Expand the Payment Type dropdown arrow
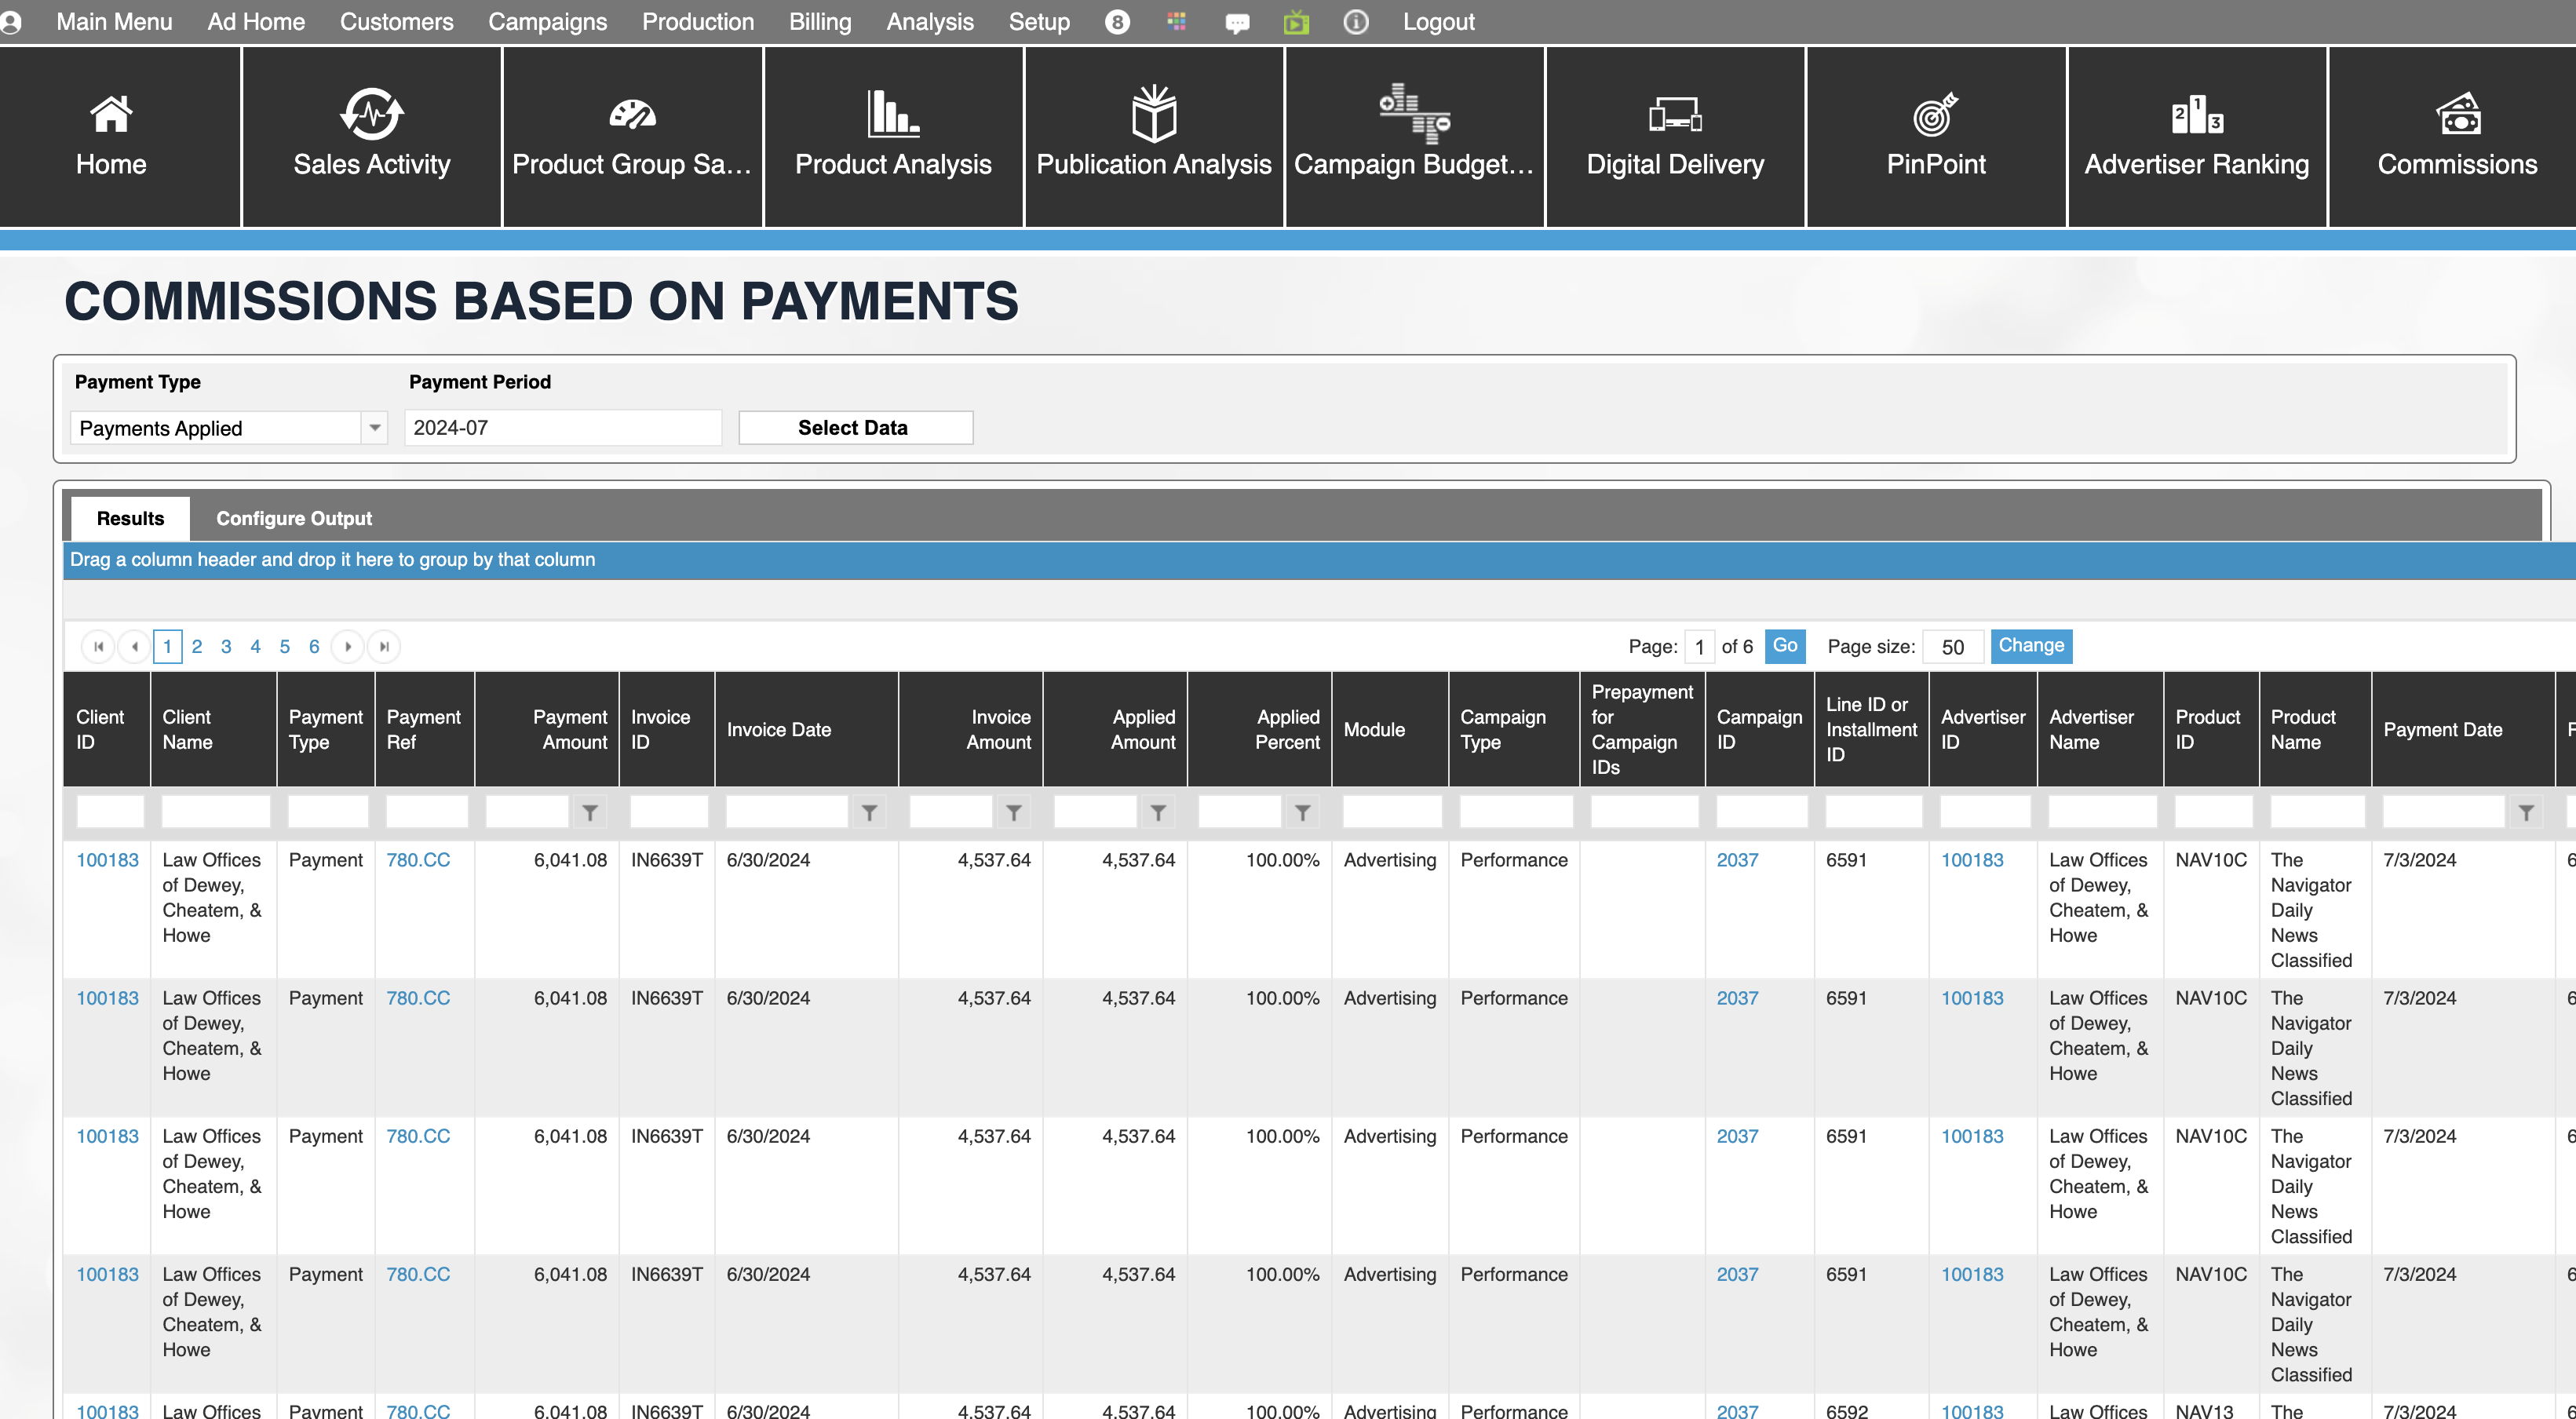 [374, 428]
